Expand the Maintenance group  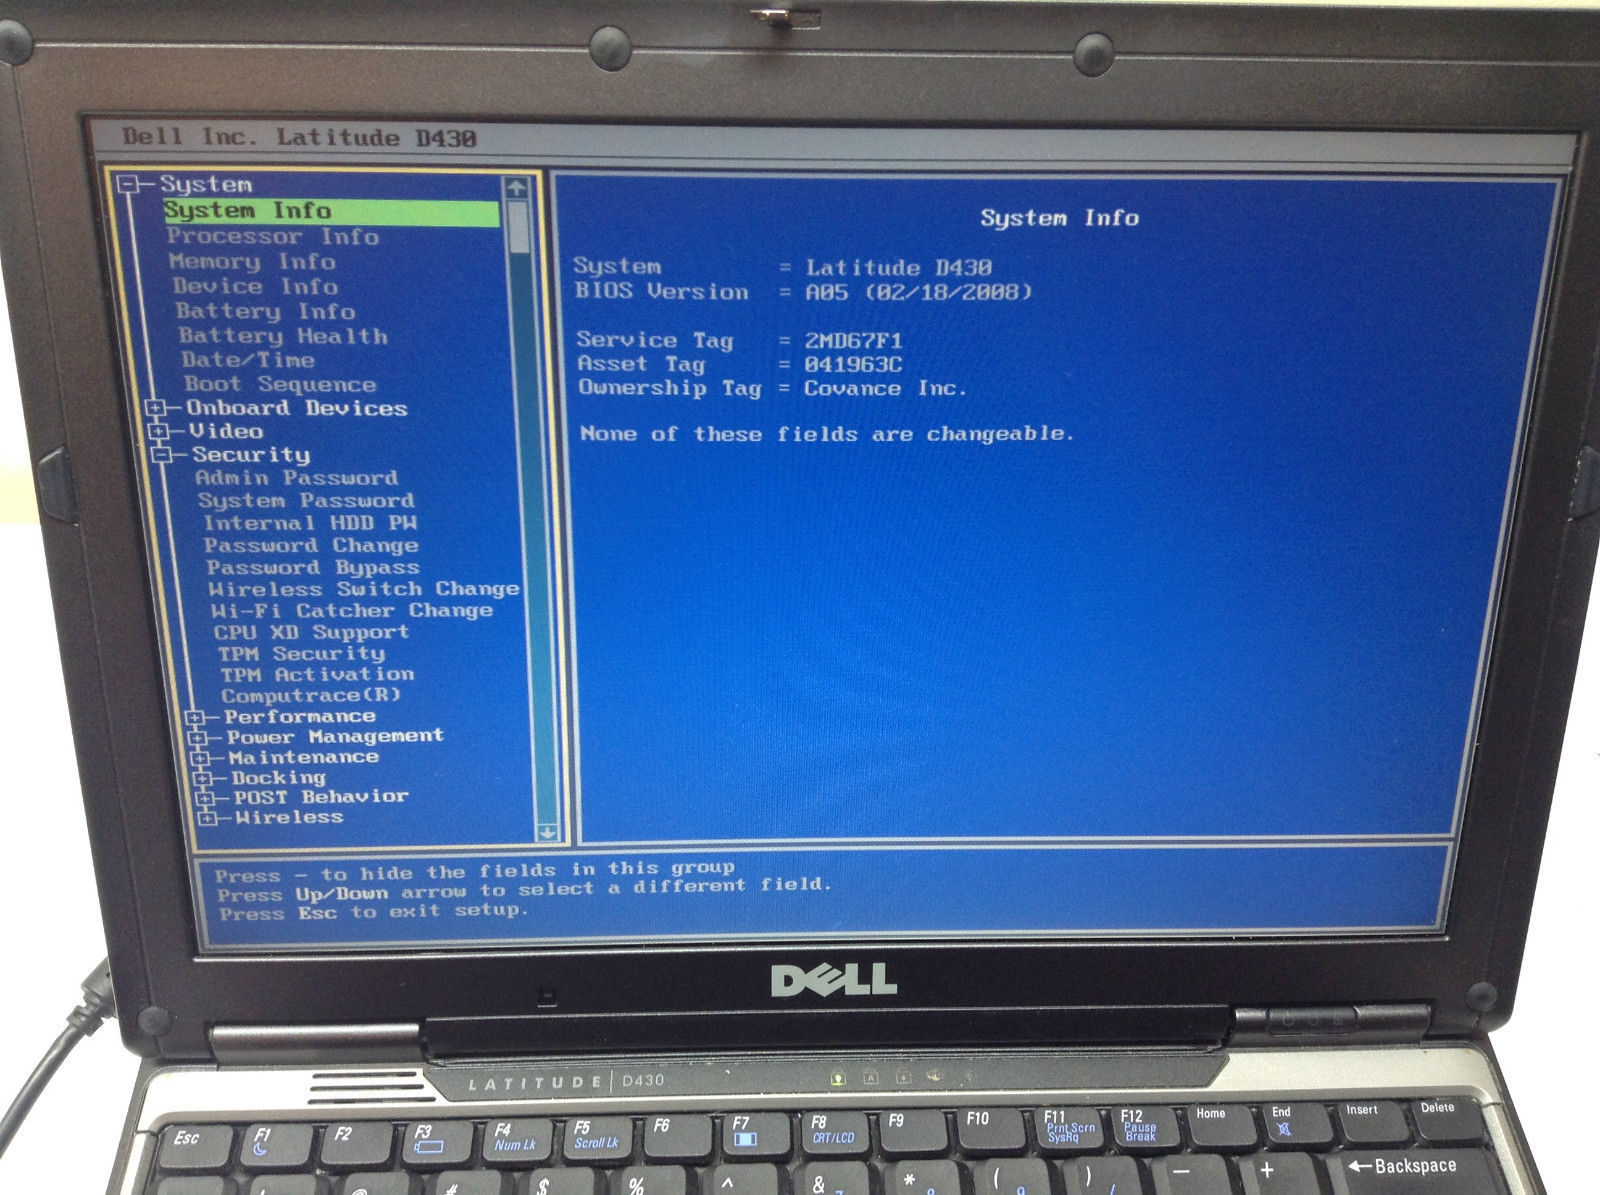tap(201, 758)
